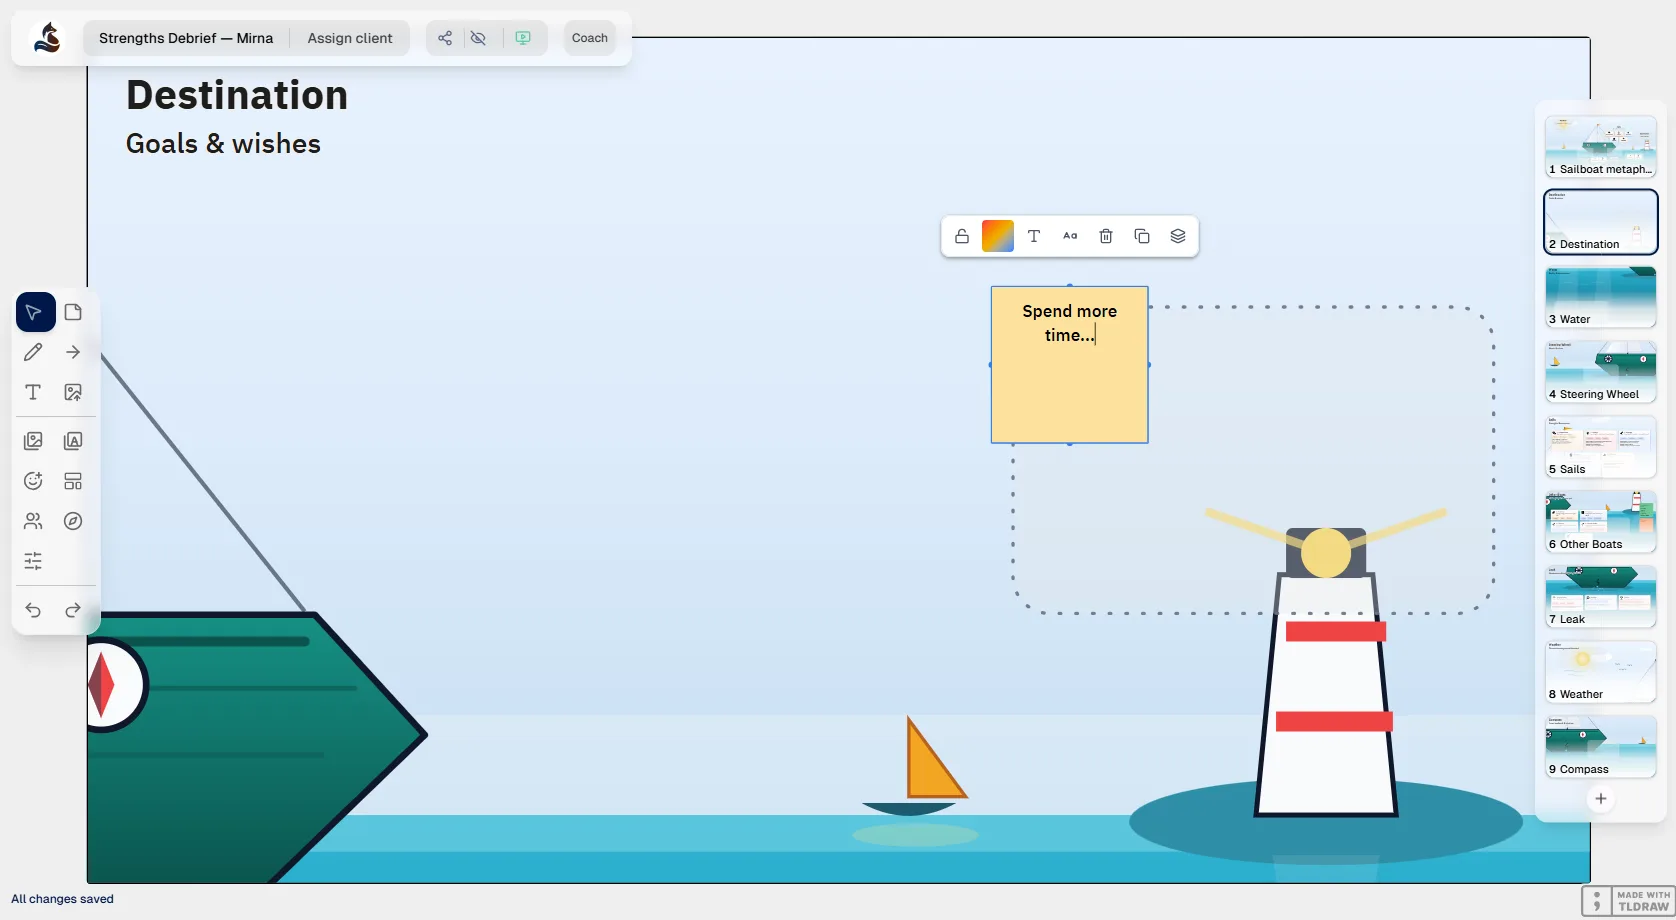Start presentation screen mode icon
This screenshot has width=1676, height=920.
coord(523,38)
